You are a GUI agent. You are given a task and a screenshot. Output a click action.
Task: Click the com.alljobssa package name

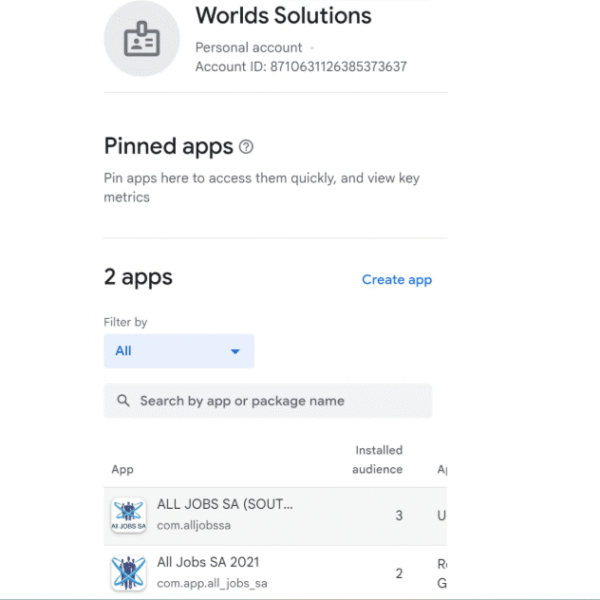(x=201, y=526)
